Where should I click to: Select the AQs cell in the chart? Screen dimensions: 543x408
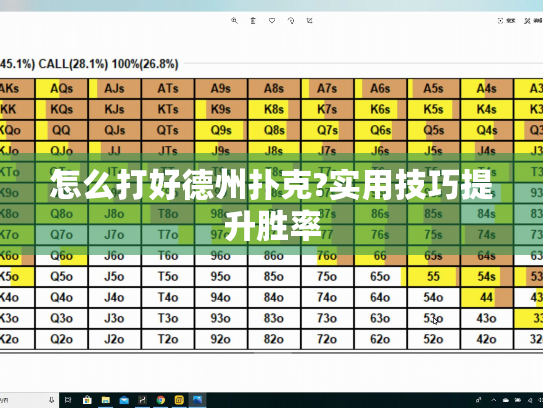click(x=62, y=89)
